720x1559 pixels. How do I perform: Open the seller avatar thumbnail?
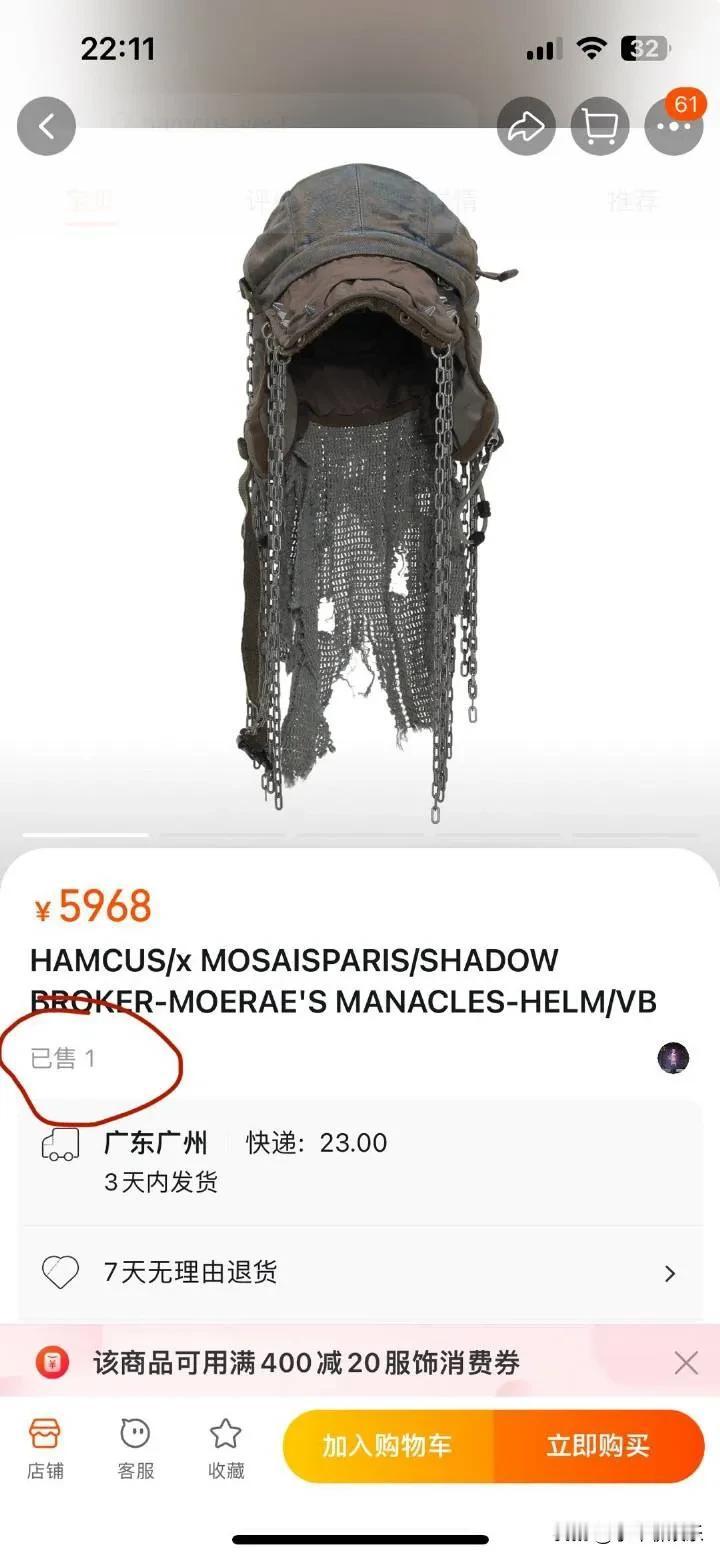click(673, 1057)
